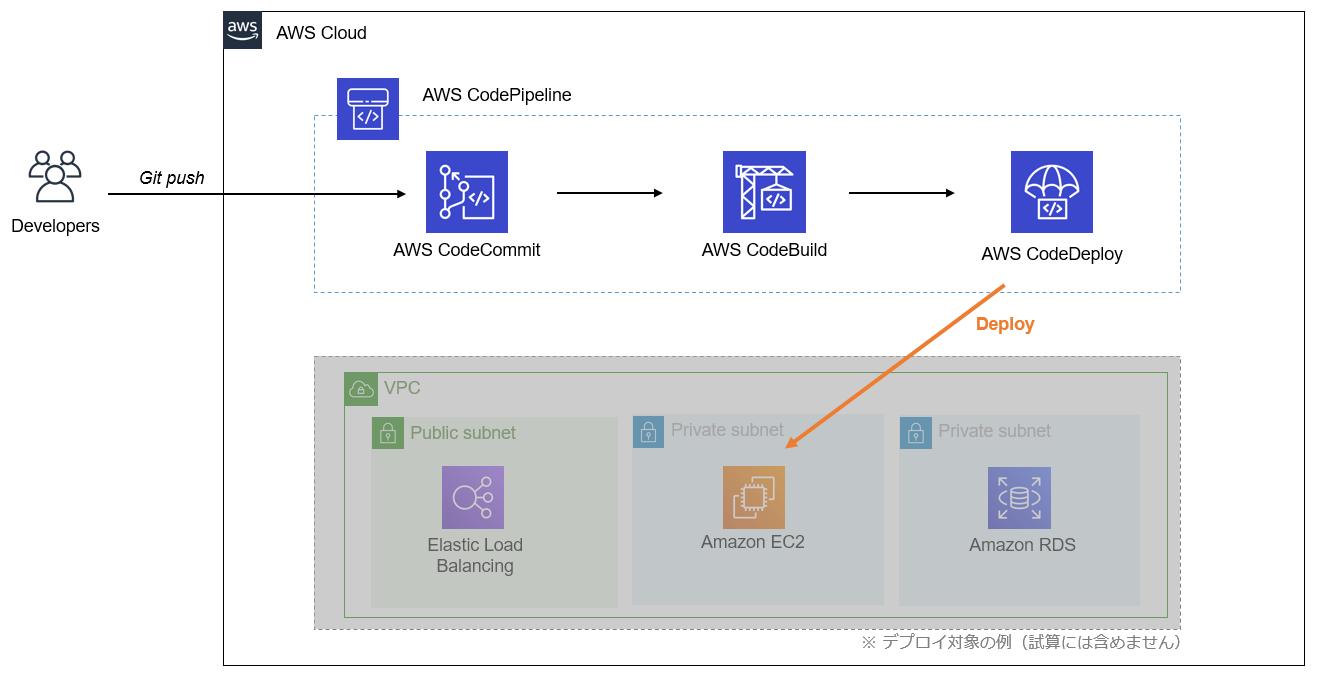
Task: Select the AWS CodeBuild crane icon
Action: pyautogui.click(x=764, y=192)
